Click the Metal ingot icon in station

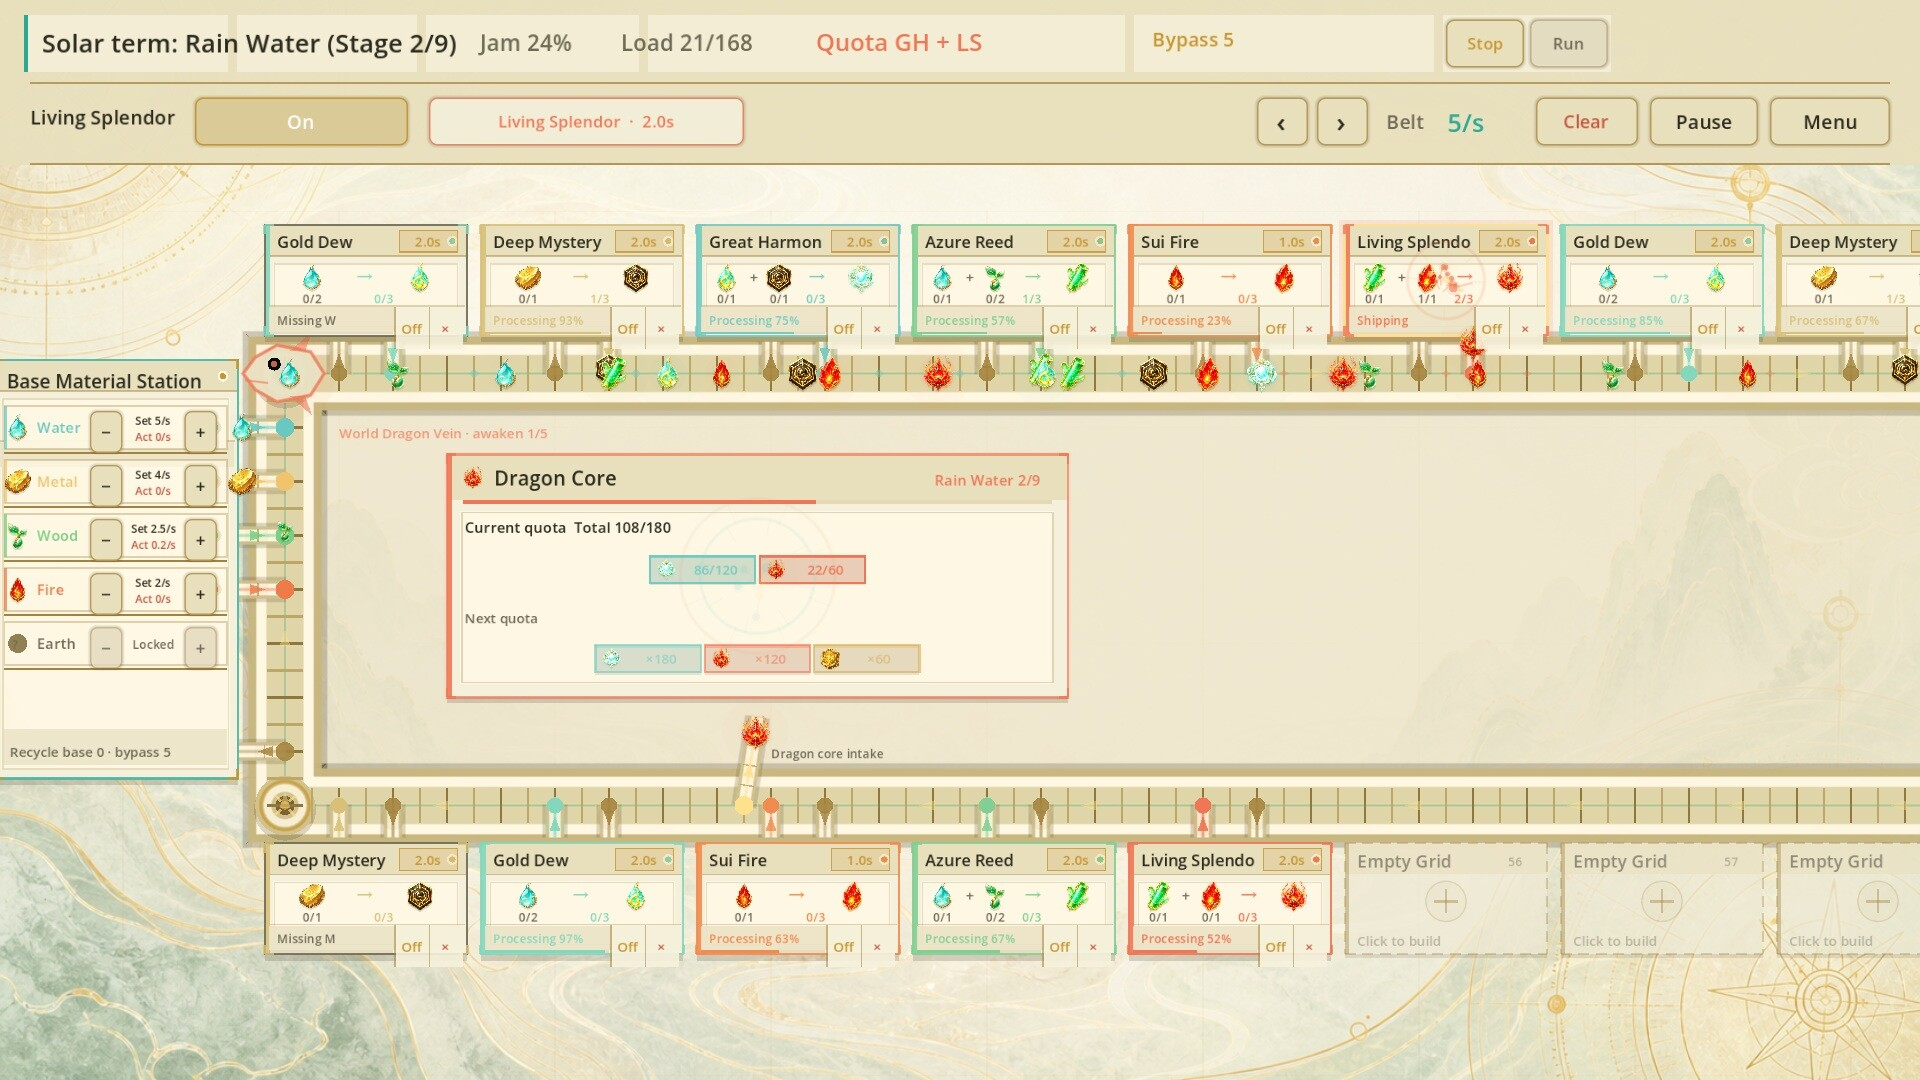pos(18,482)
